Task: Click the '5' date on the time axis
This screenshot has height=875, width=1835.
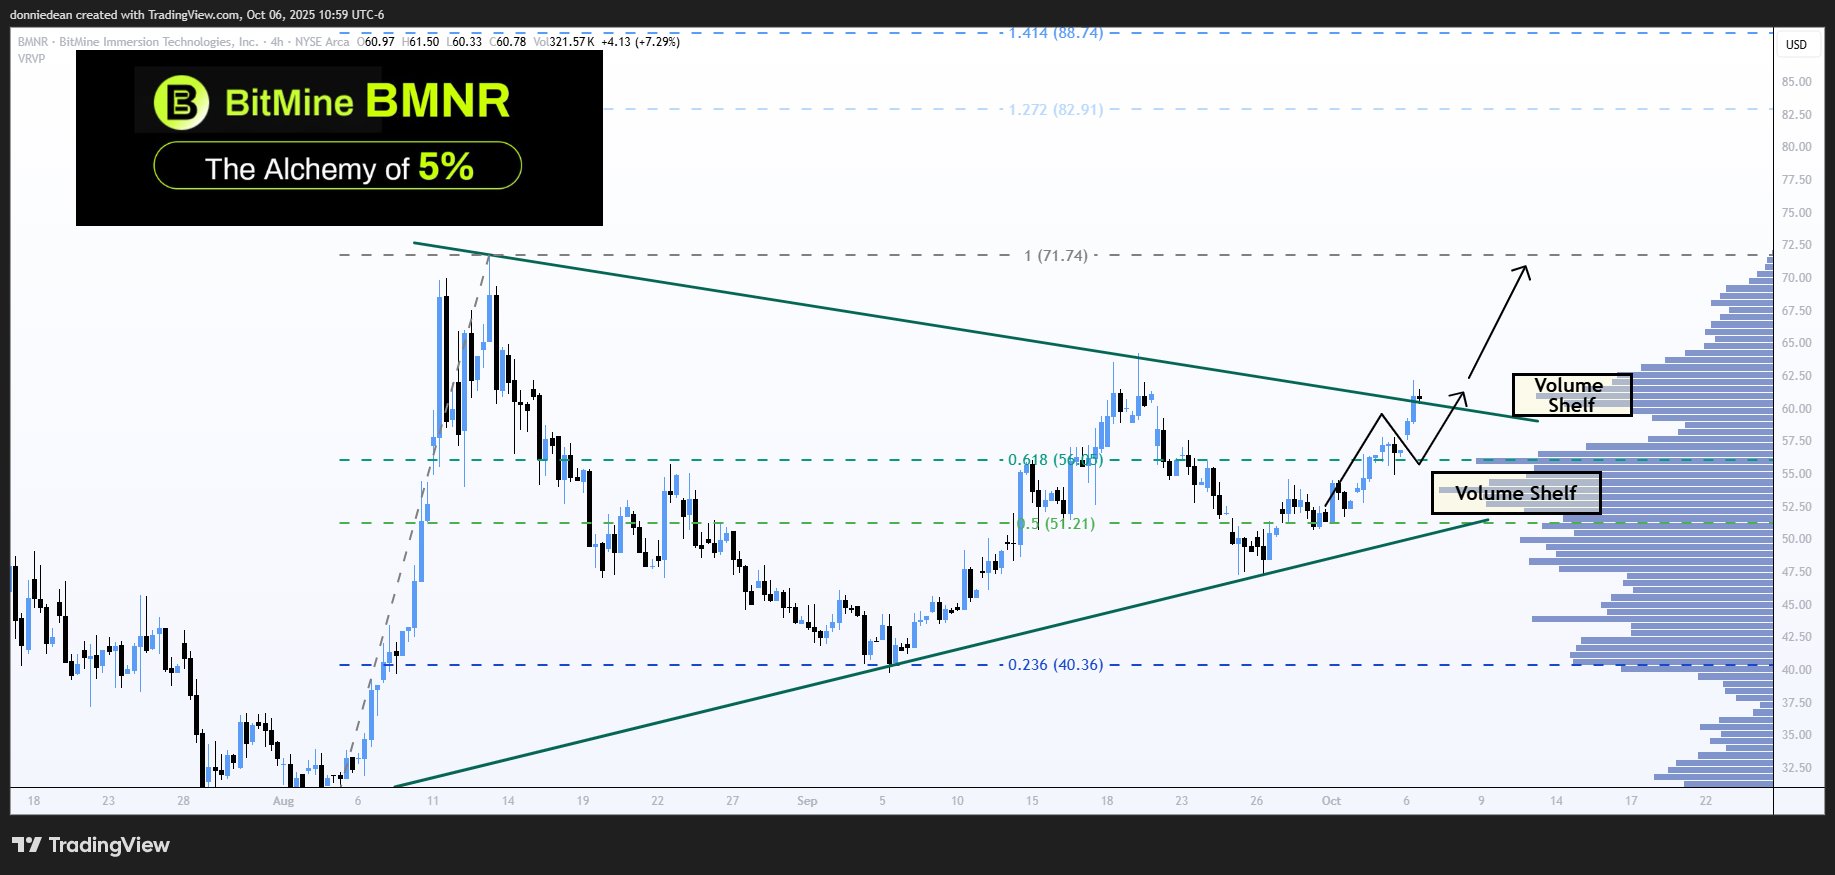Action: [x=883, y=801]
